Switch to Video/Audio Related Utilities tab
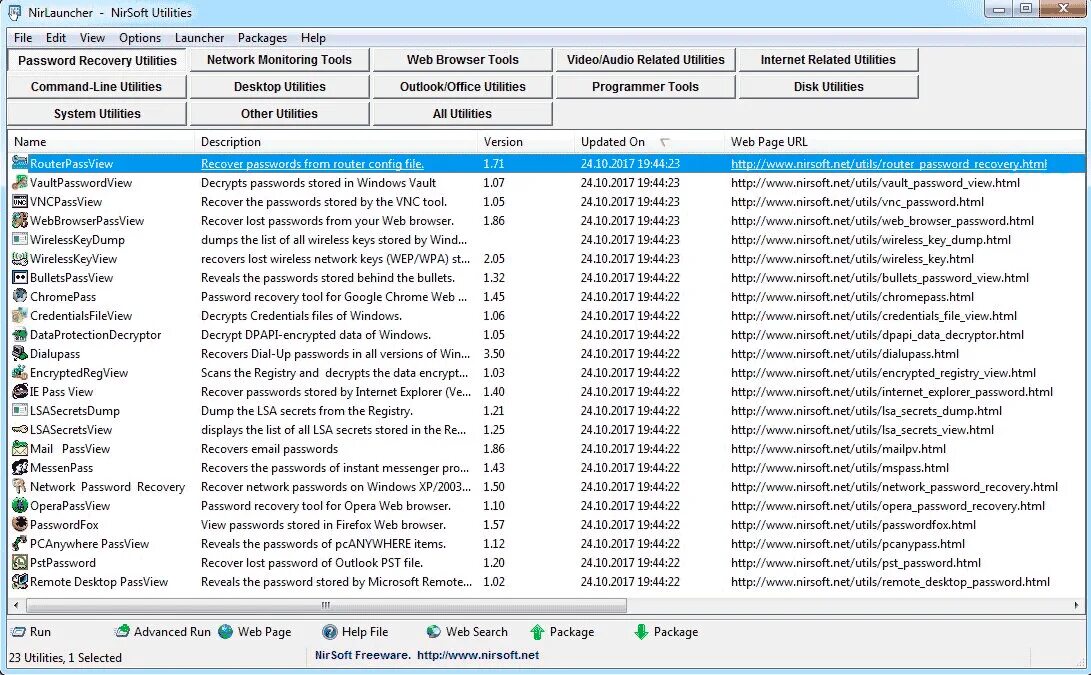This screenshot has height=675, width=1091. [646, 60]
